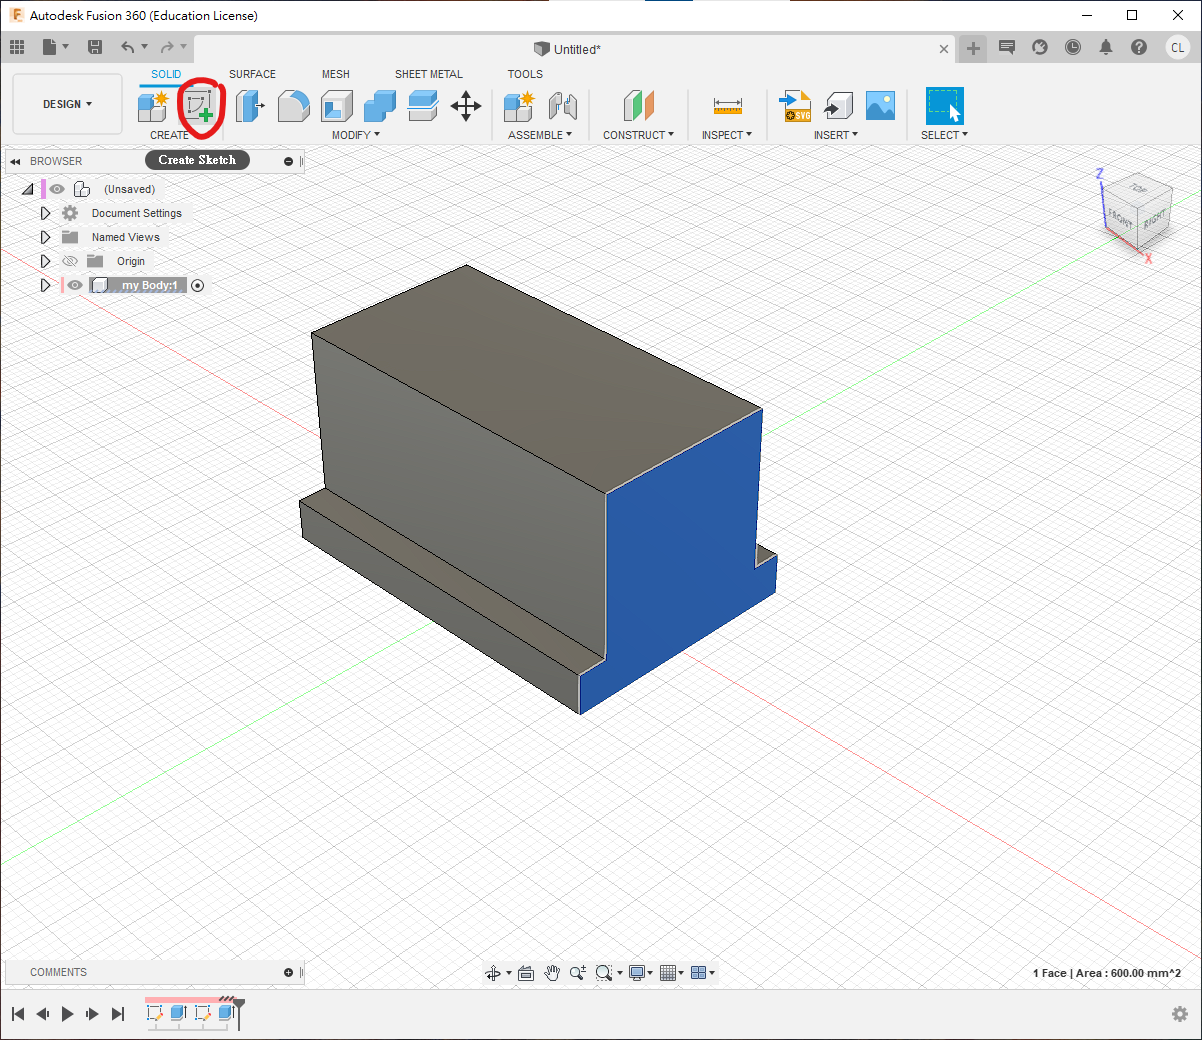The width and height of the screenshot is (1202, 1040).
Task: Open the DESIGN workspace dropdown
Action: coord(67,104)
